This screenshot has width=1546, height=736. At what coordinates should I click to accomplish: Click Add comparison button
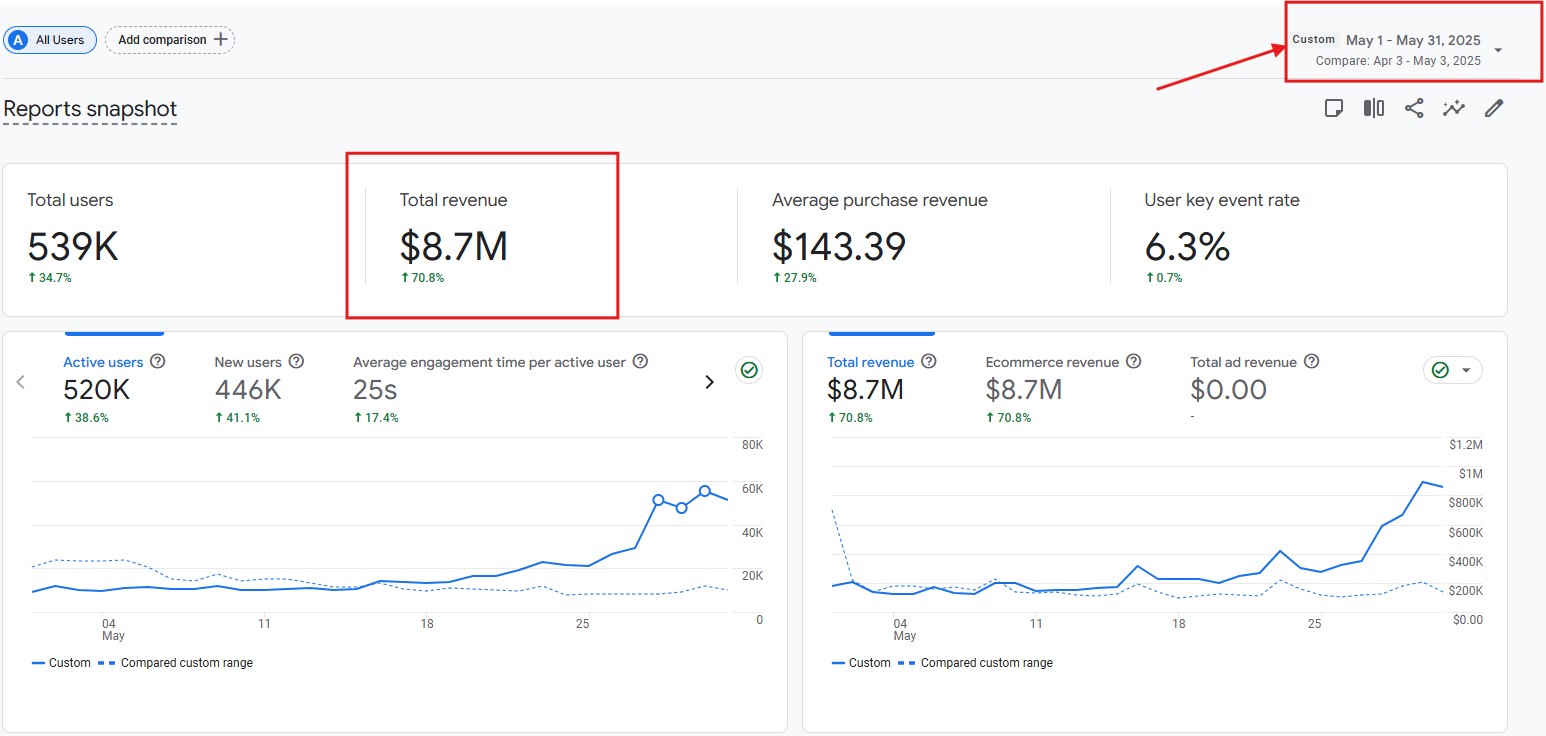pyautogui.click(x=170, y=40)
